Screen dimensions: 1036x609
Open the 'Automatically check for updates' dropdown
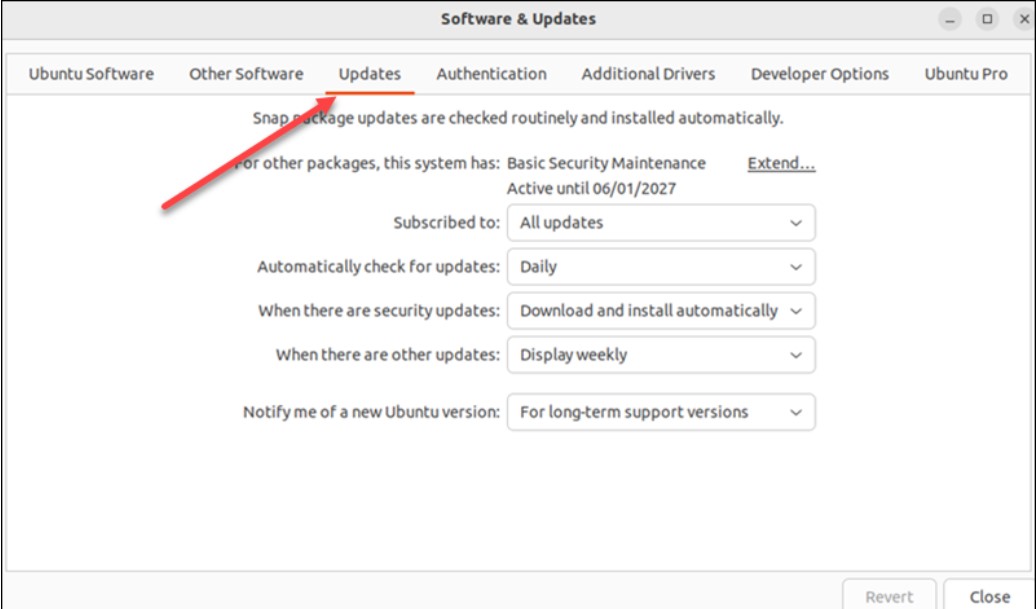click(x=660, y=267)
